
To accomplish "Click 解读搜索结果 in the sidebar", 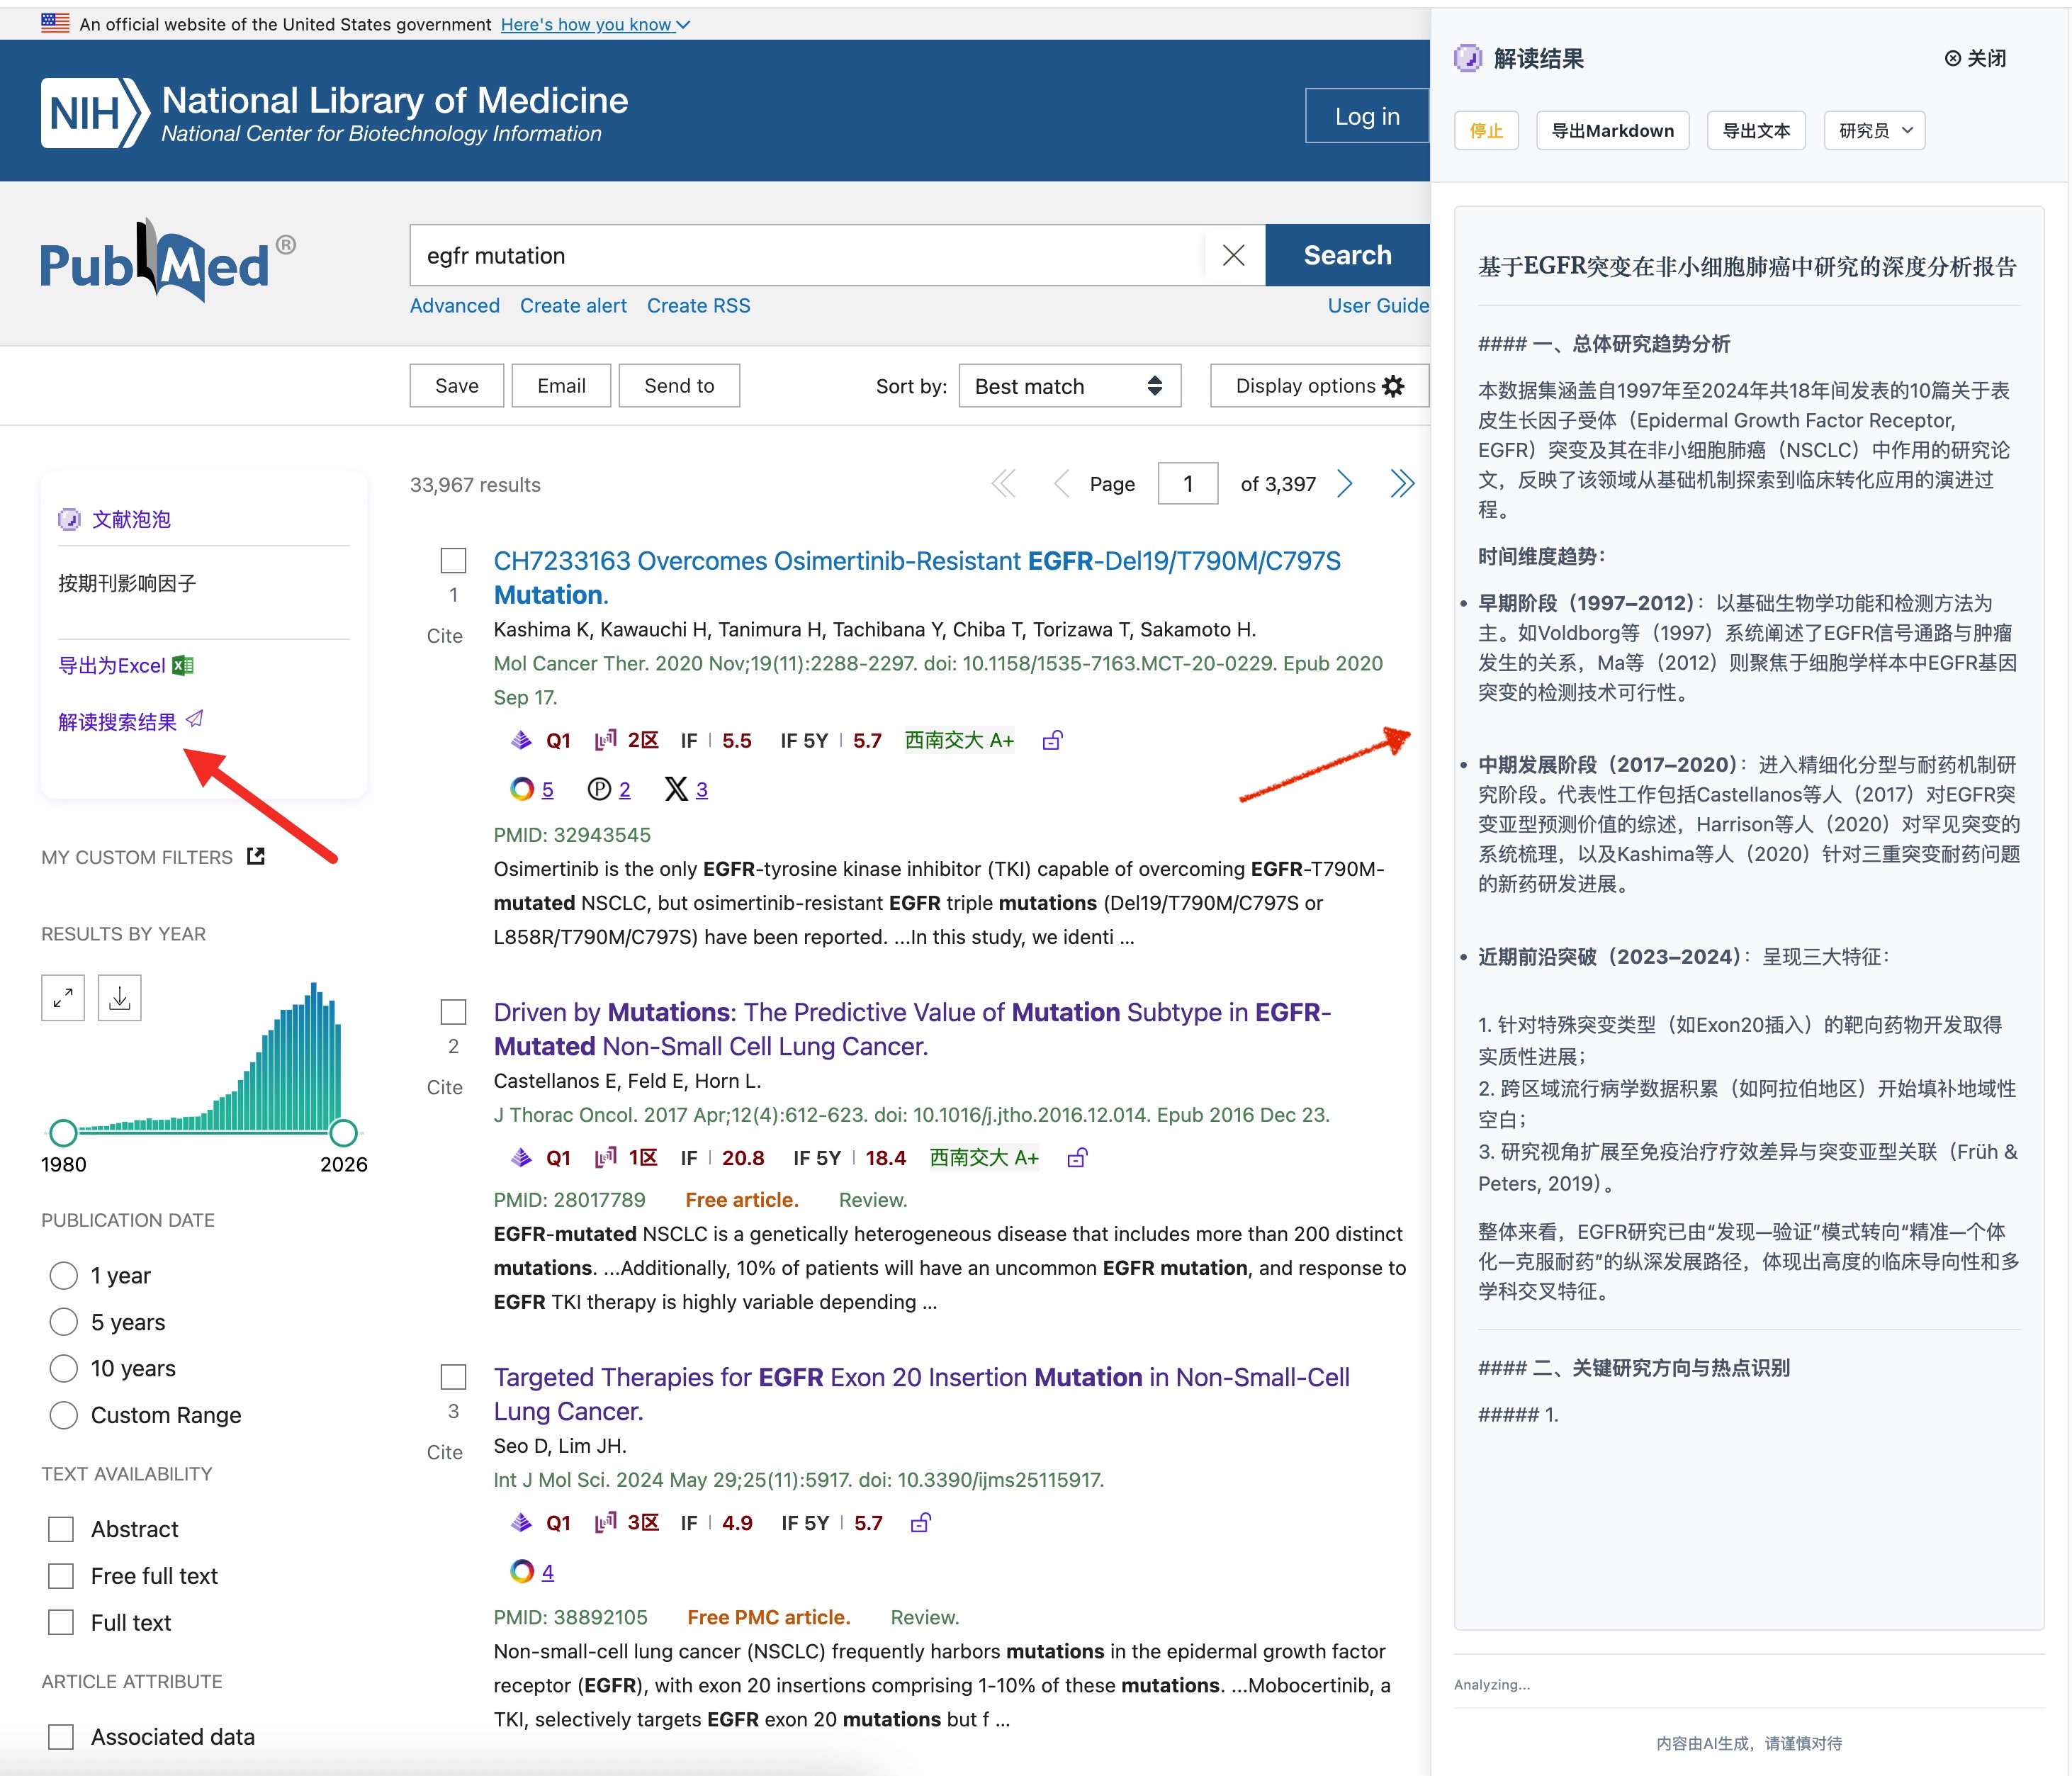I will [x=118, y=722].
